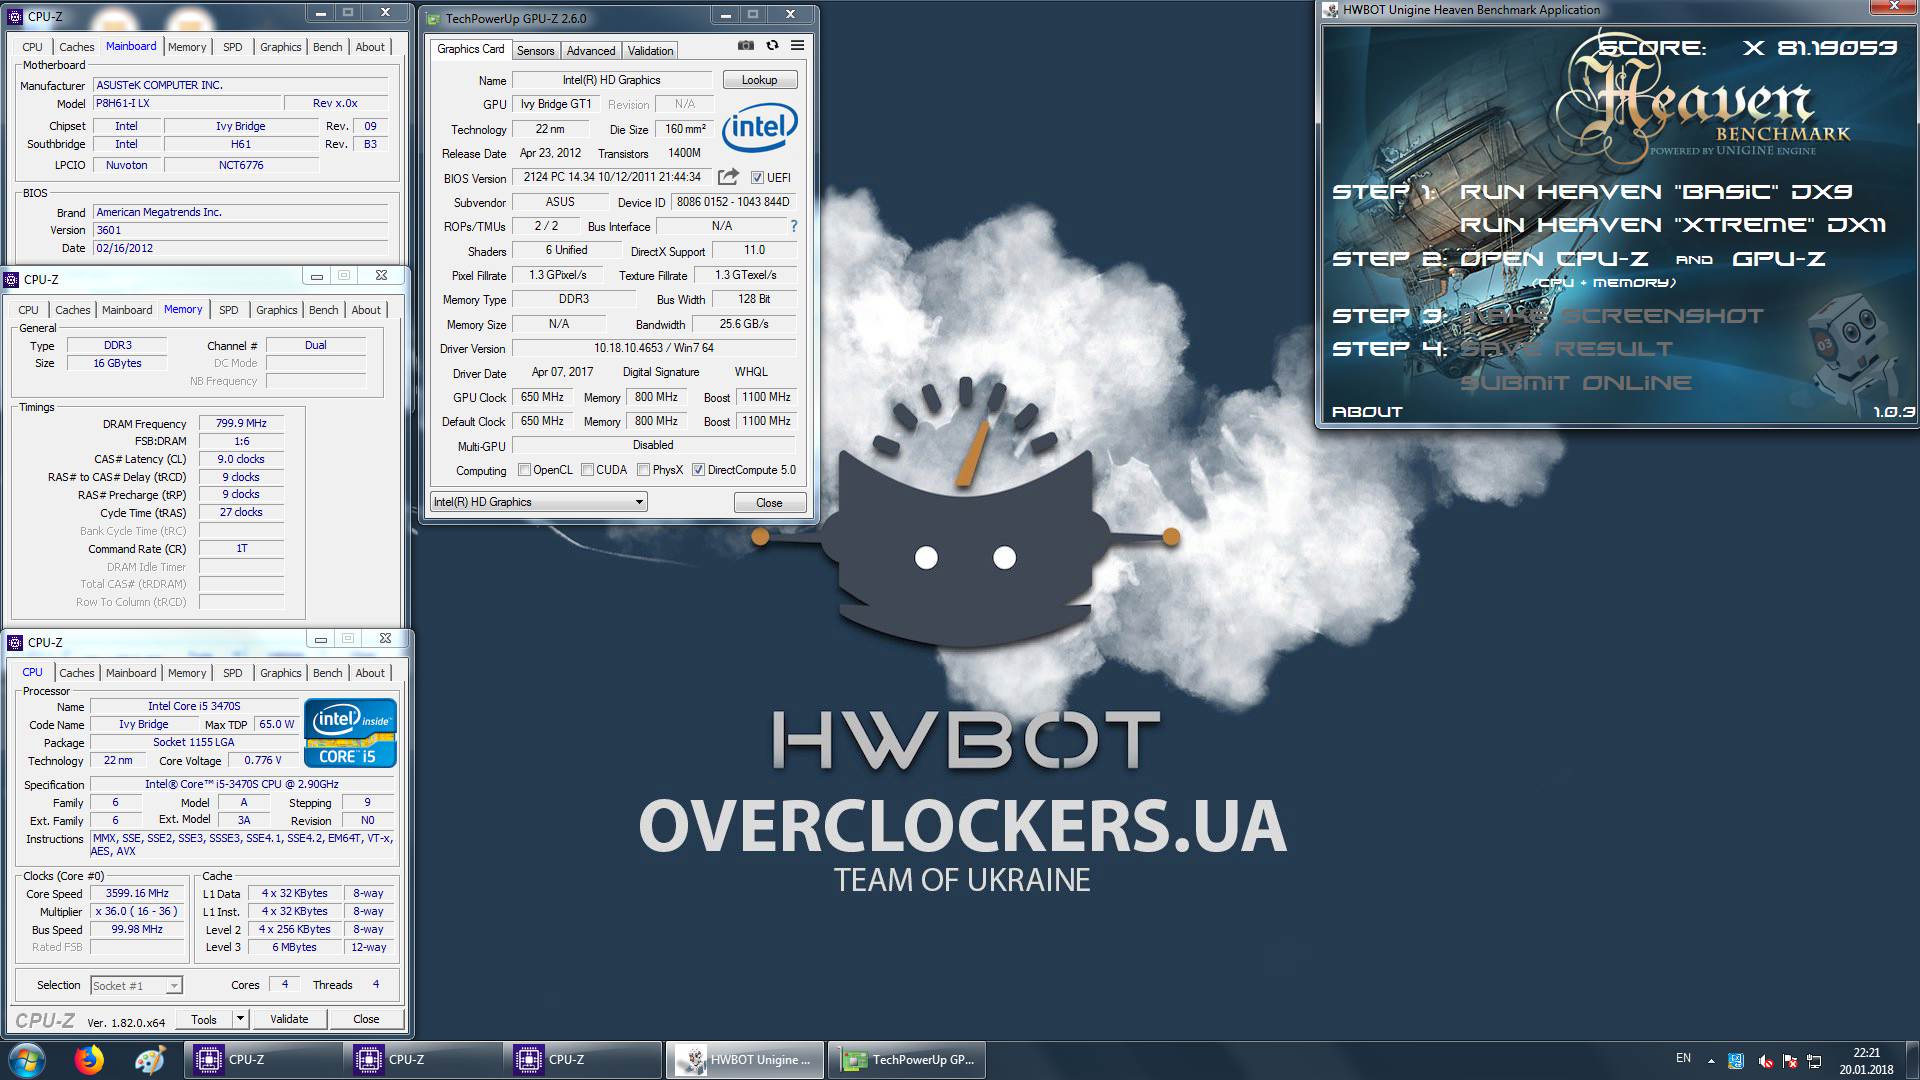Open the Caches tab in the bottom CPU-Z window
The height and width of the screenshot is (1080, 1920).
pyautogui.click(x=76, y=673)
